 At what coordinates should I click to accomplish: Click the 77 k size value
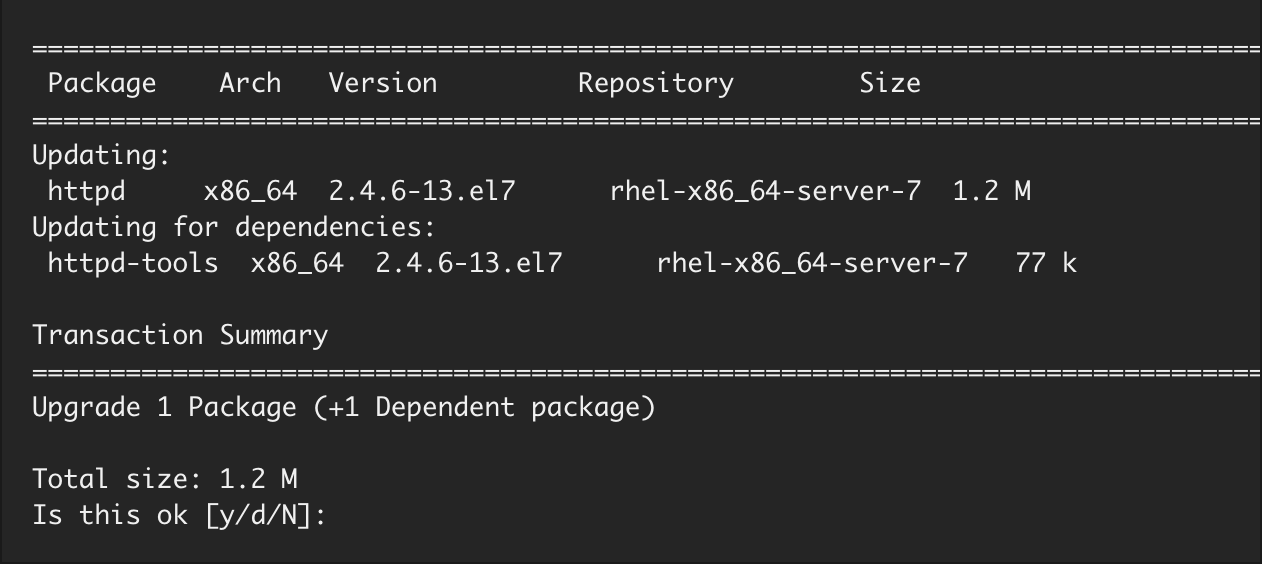(x=1046, y=263)
